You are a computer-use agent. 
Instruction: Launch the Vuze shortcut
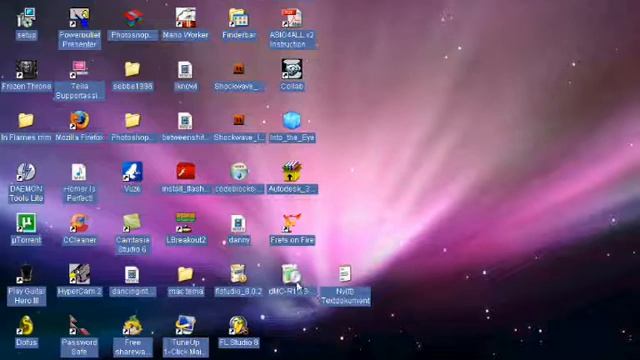133,172
